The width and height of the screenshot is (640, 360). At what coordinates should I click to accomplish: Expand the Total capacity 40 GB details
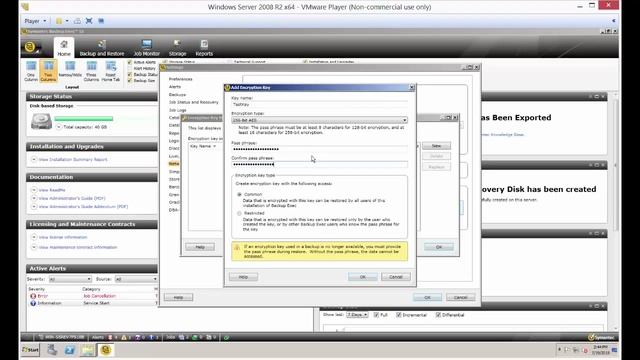point(59,127)
